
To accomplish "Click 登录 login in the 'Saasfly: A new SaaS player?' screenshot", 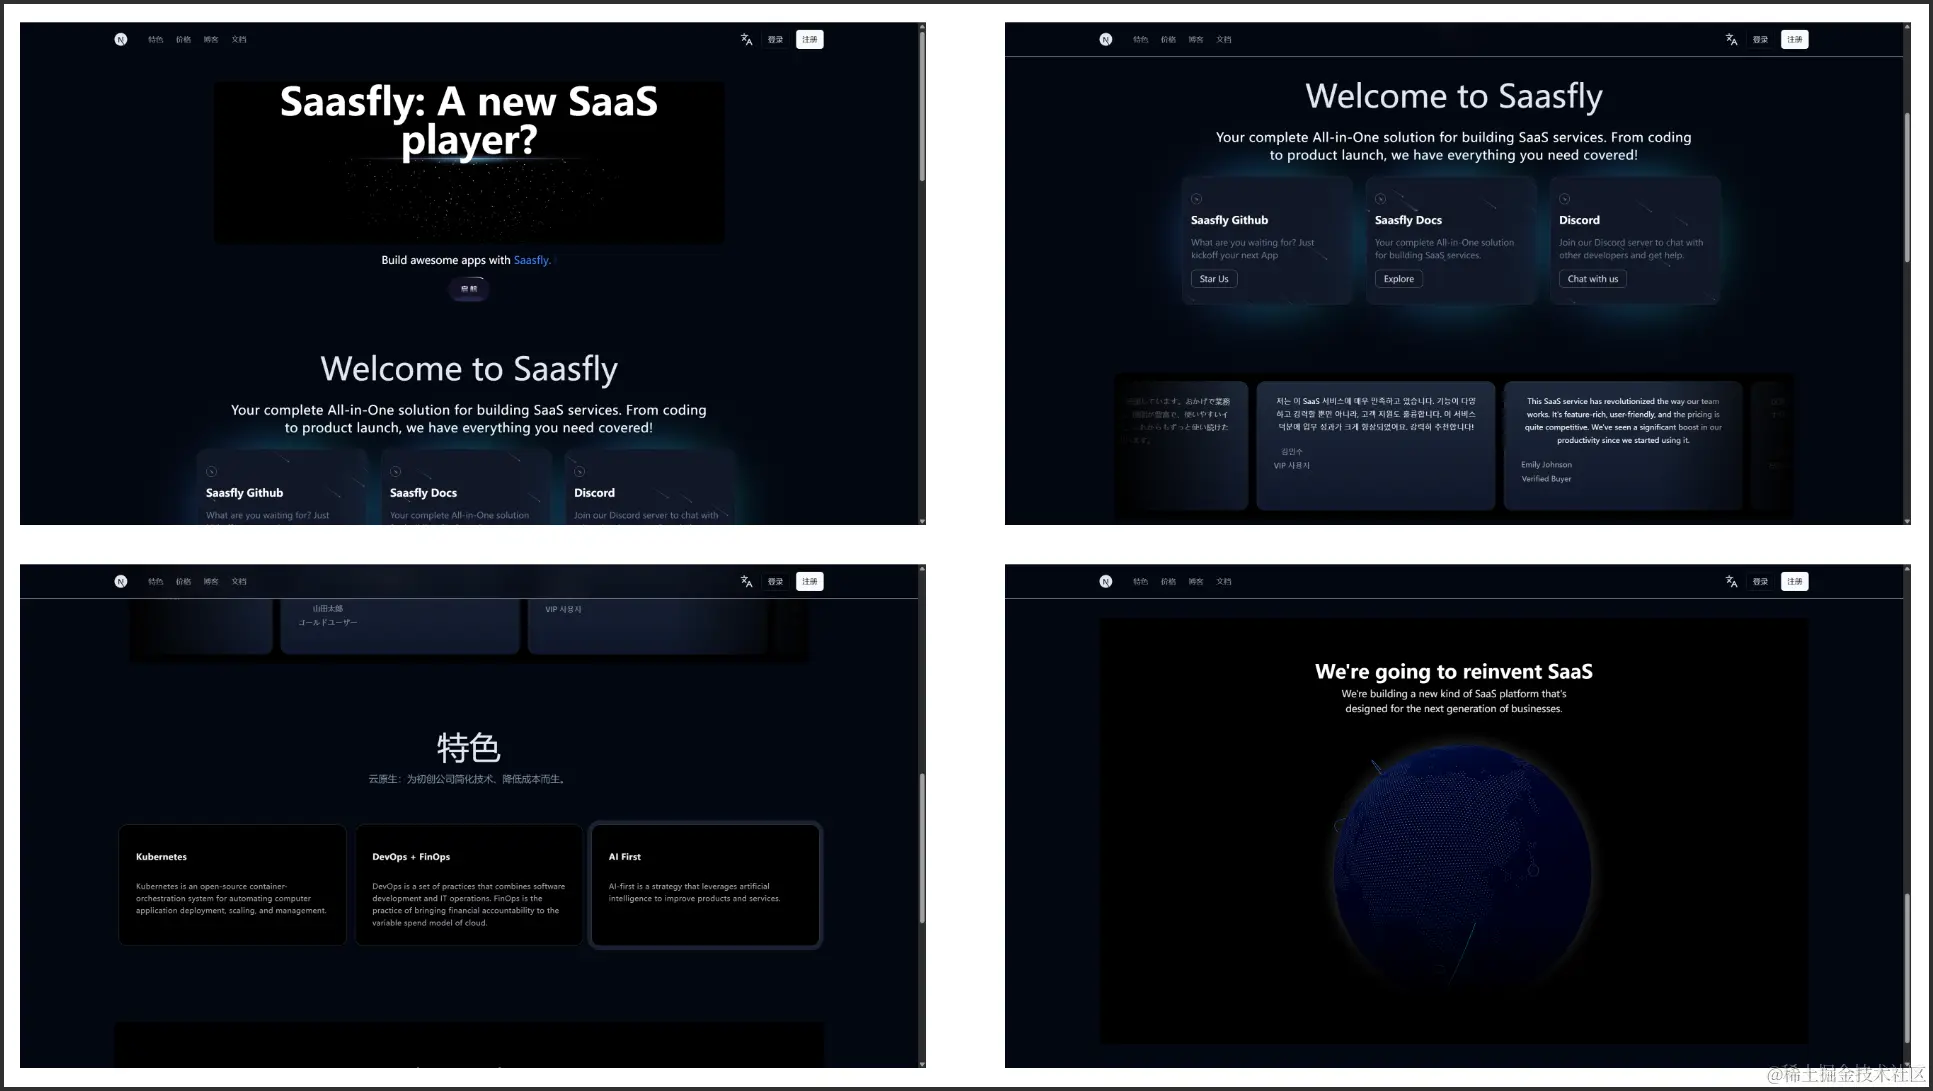I will 775,40.
